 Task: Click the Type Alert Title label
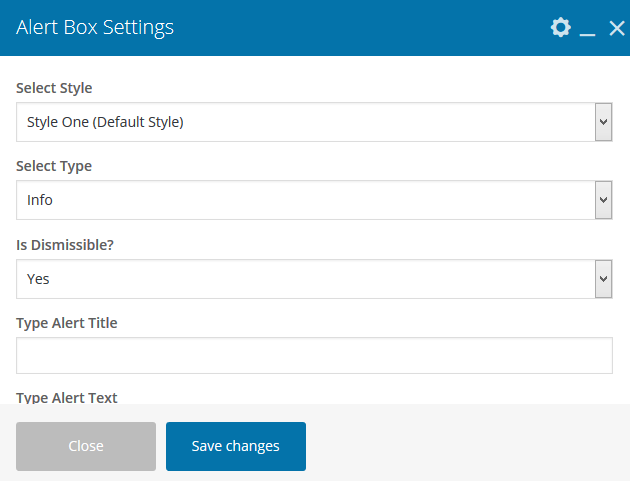(67, 323)
